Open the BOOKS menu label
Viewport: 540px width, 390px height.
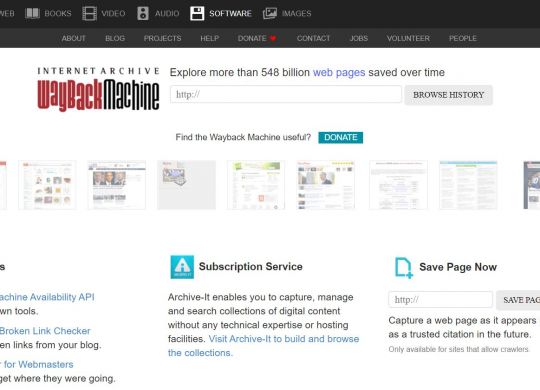pyautogui.click(x=58, y=13)
